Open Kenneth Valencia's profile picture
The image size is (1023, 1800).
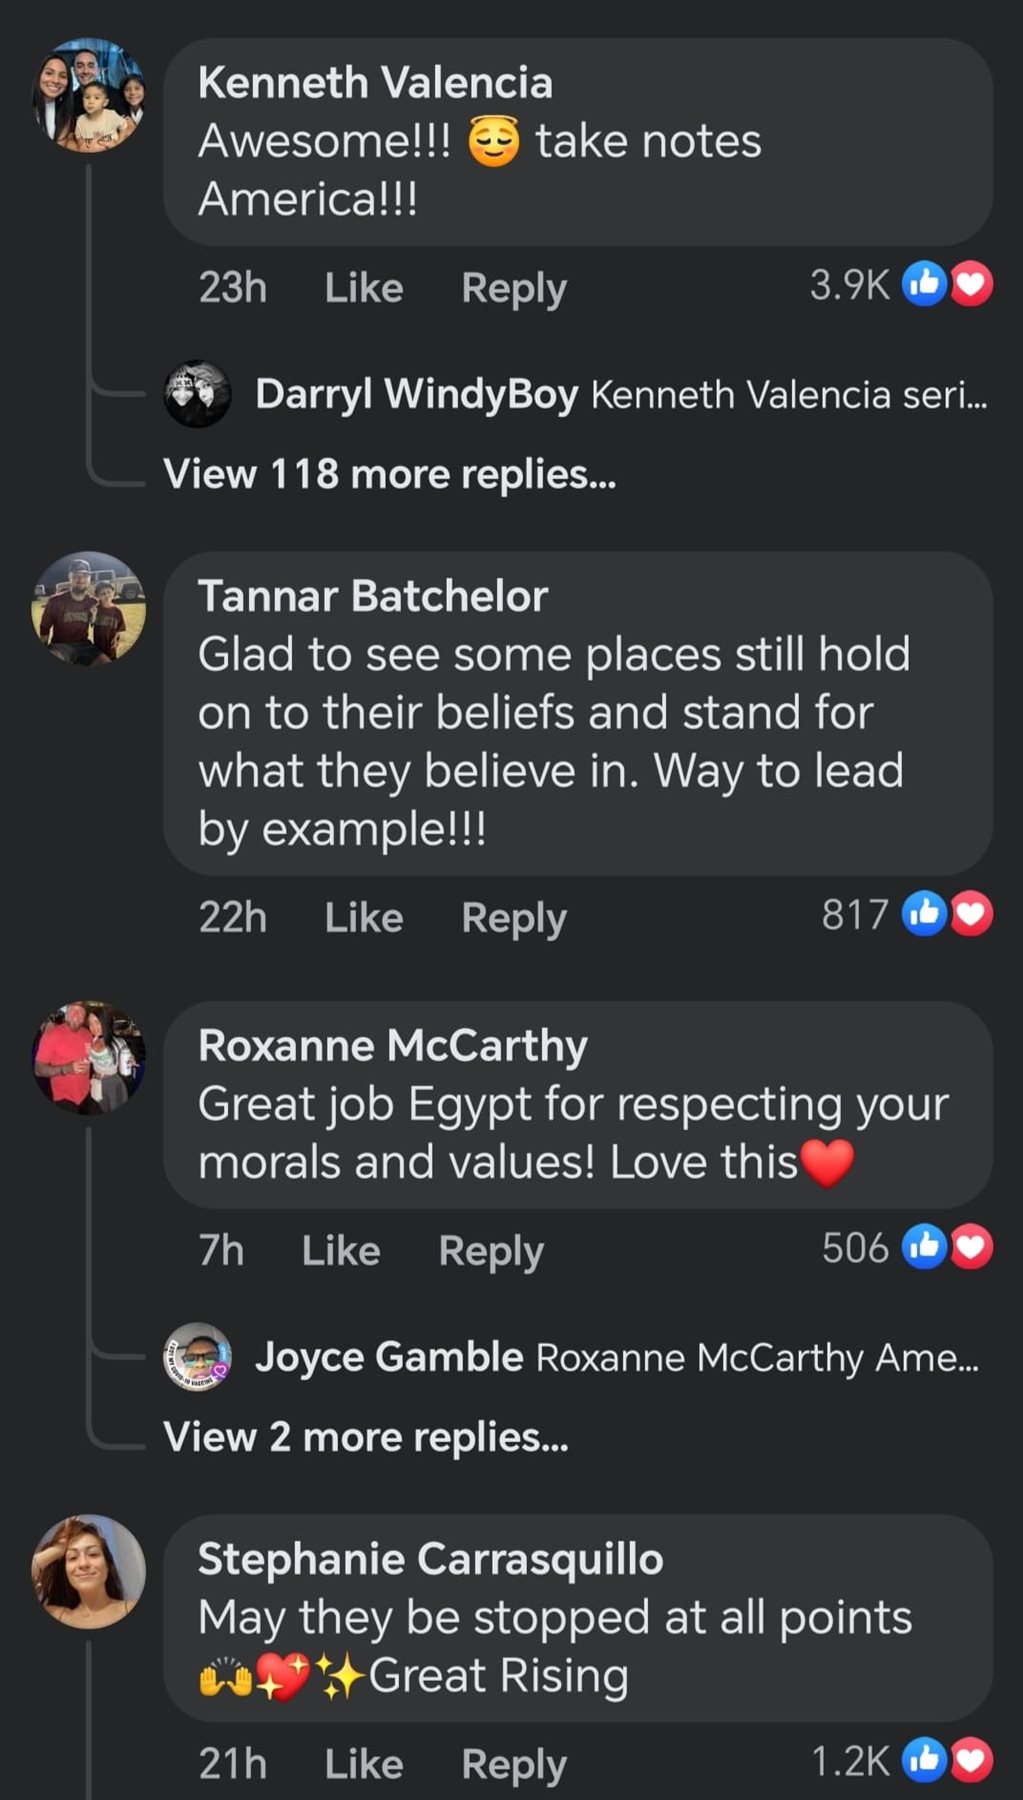pos(89,96)
